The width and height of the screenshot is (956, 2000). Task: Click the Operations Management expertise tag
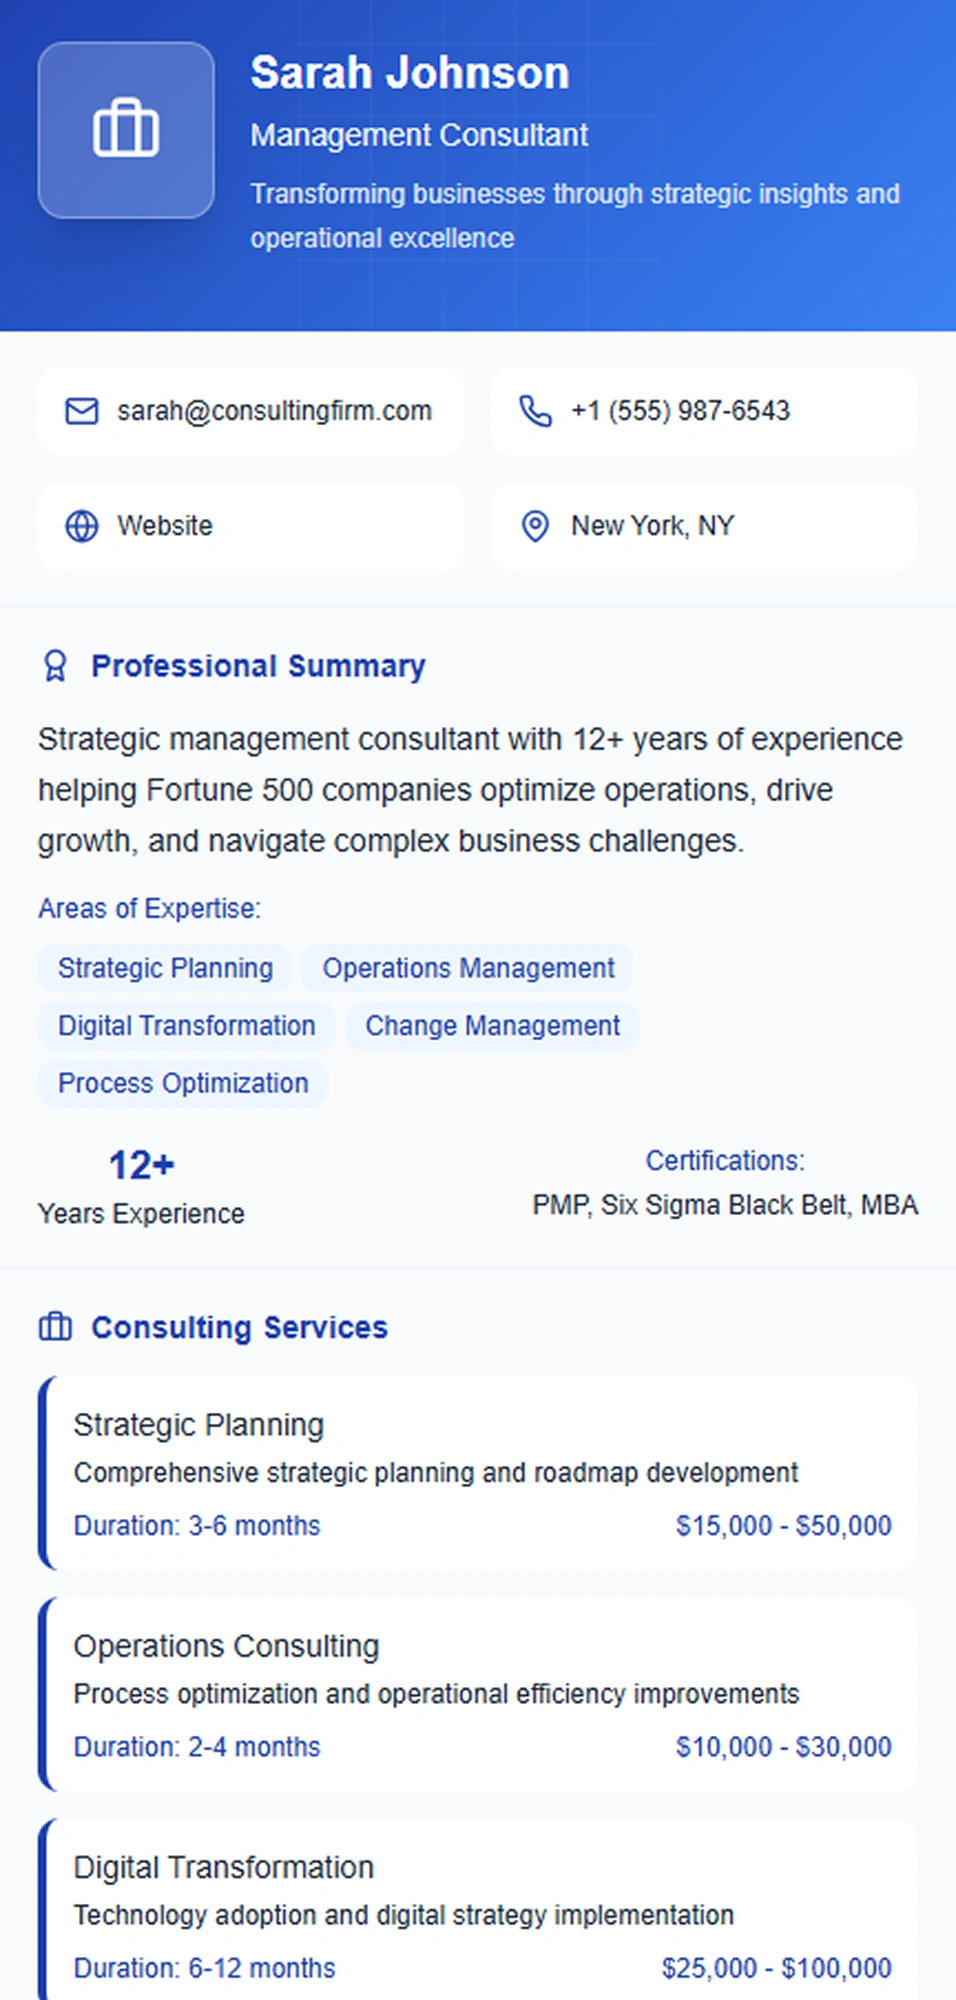[468, 968]
